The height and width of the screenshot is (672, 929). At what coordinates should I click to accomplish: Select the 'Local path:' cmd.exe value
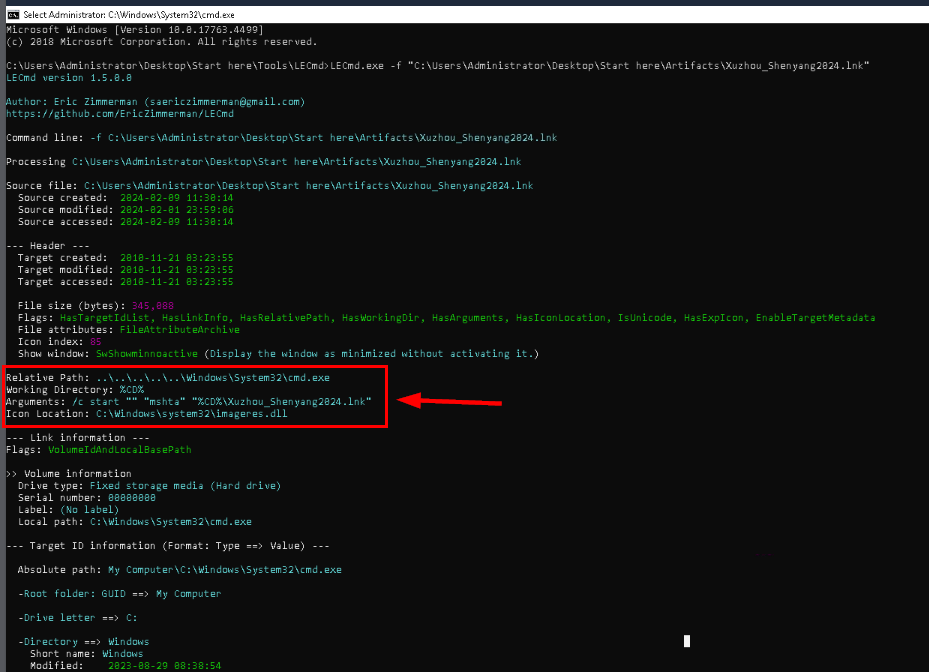171,521
